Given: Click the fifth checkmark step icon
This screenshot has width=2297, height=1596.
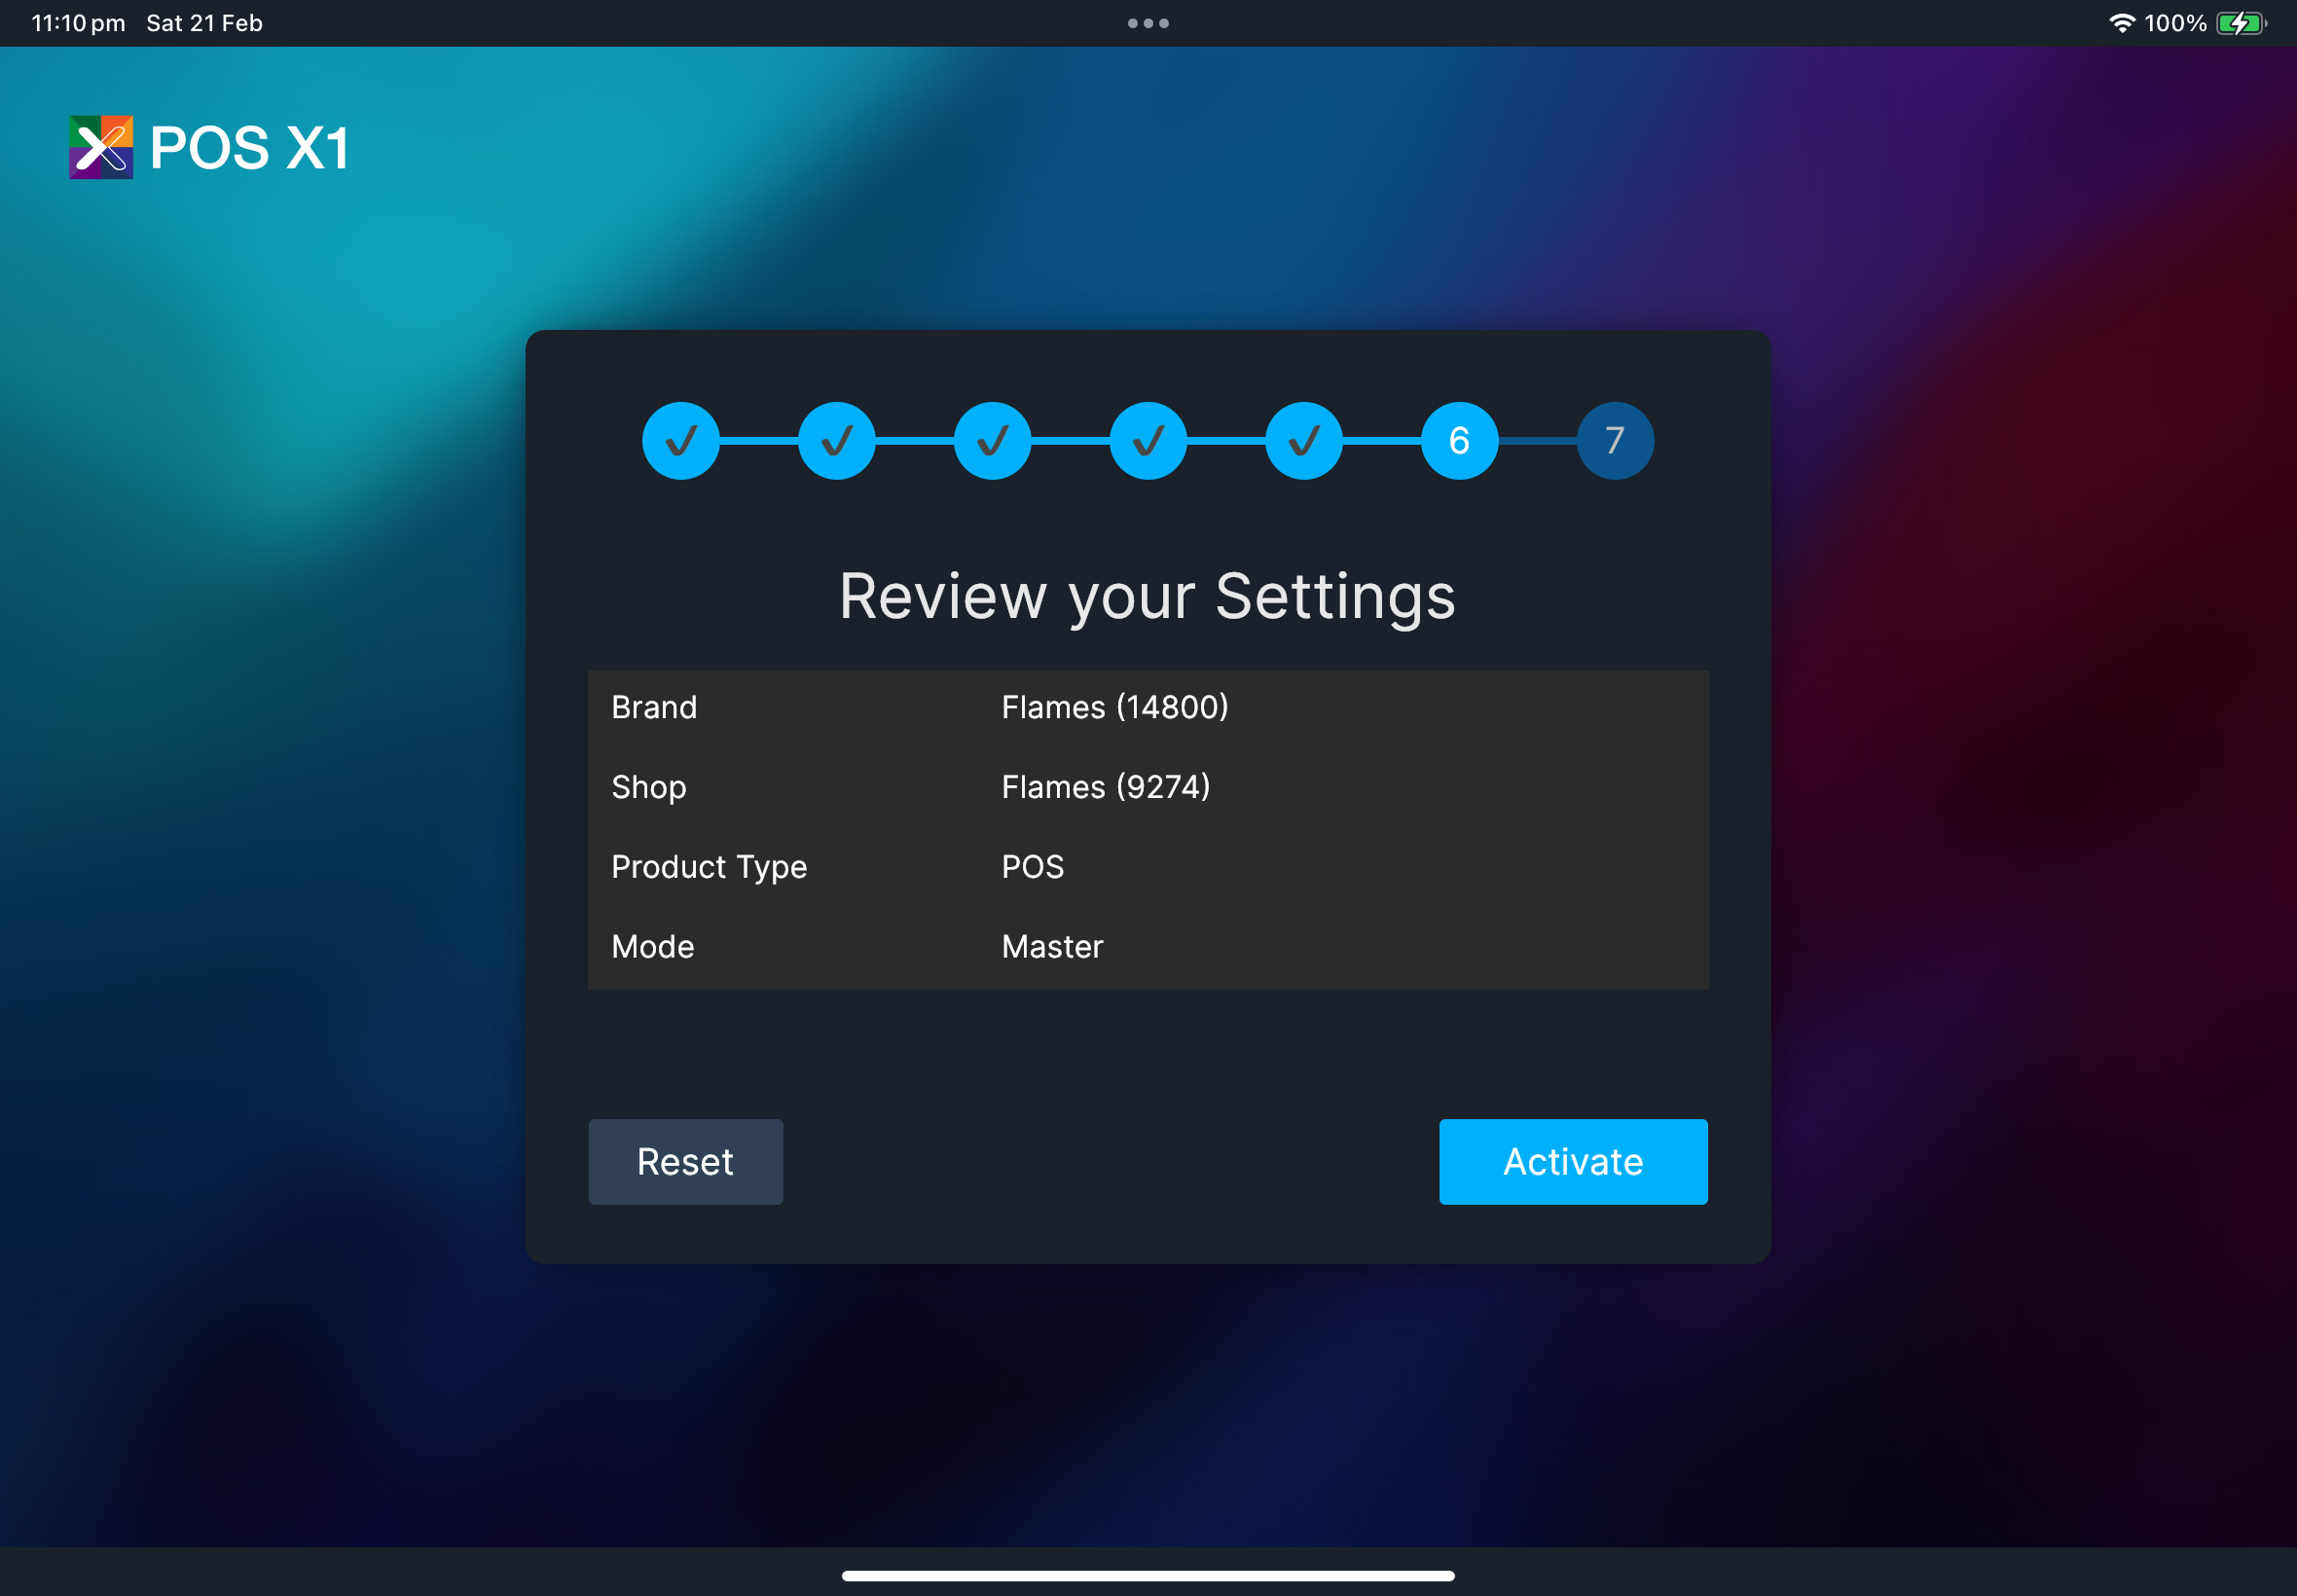Looking at the screenshot, I should (x=1303, y=440).
